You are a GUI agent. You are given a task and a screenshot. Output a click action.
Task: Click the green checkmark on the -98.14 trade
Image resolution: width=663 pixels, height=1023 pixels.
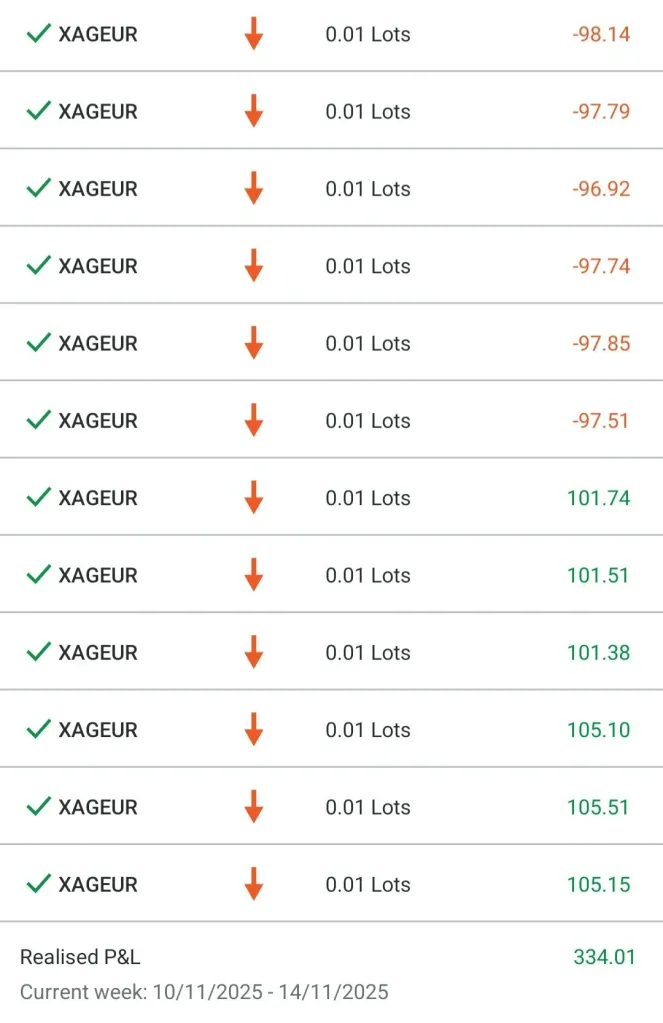click(38, 34)
